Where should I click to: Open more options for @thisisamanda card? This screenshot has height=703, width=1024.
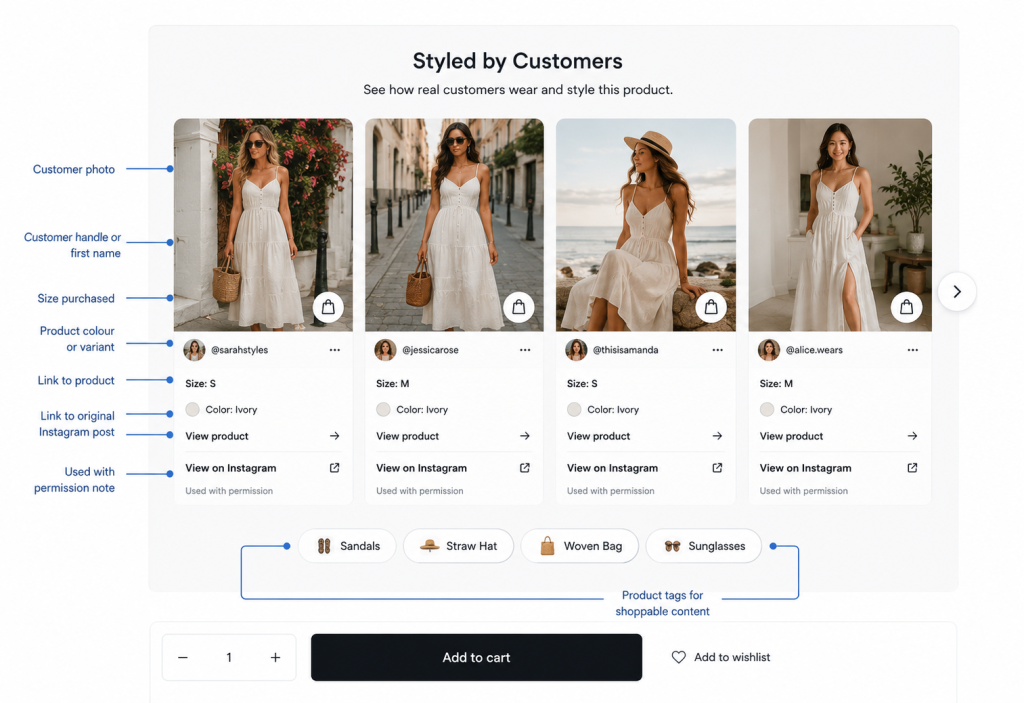click(x=717, y=350)
